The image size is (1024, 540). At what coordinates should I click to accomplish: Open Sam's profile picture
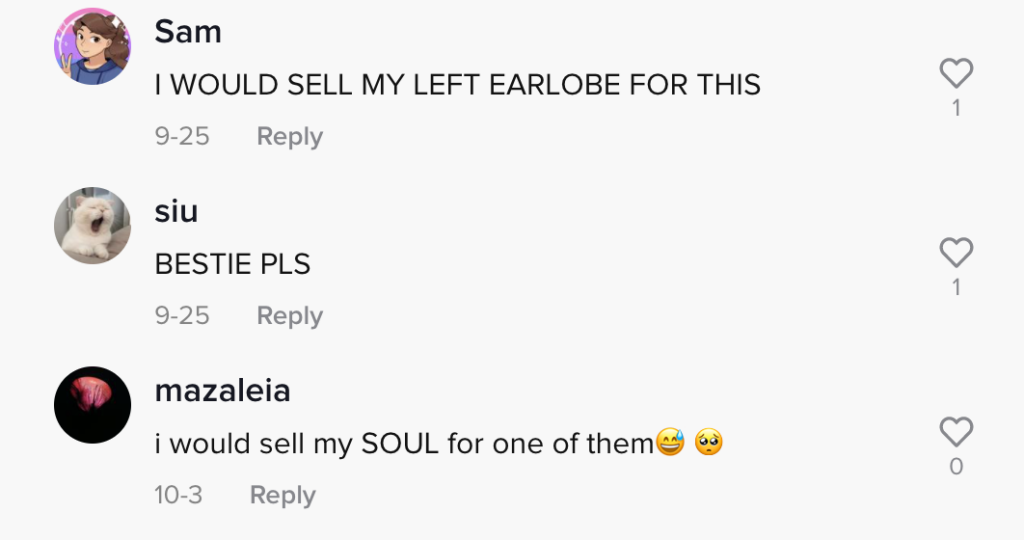(x=92, y=46)
